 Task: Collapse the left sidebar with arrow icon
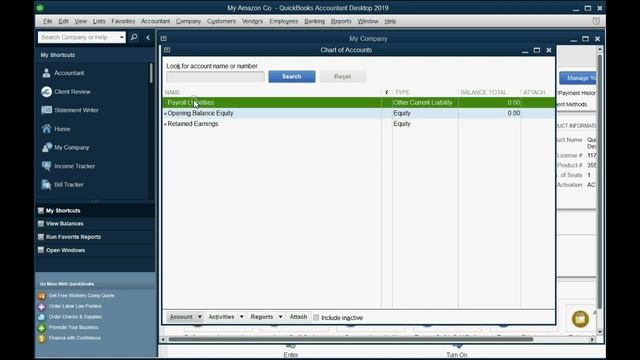[x=148, y=38]
